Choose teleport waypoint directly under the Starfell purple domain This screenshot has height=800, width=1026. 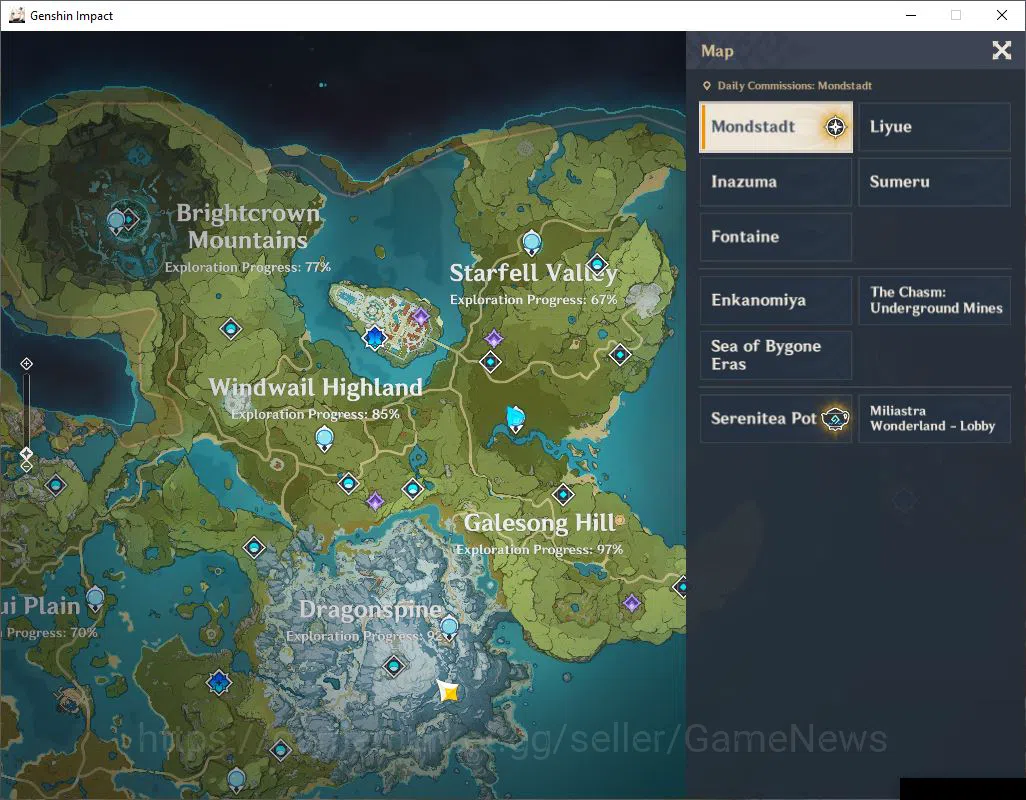(x=490, y=361)
